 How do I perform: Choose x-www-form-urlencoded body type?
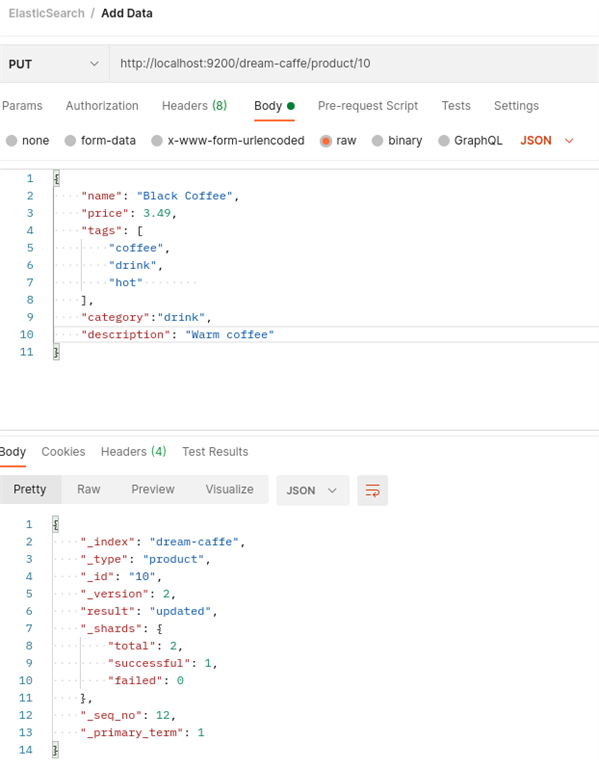tap(157, 141)
